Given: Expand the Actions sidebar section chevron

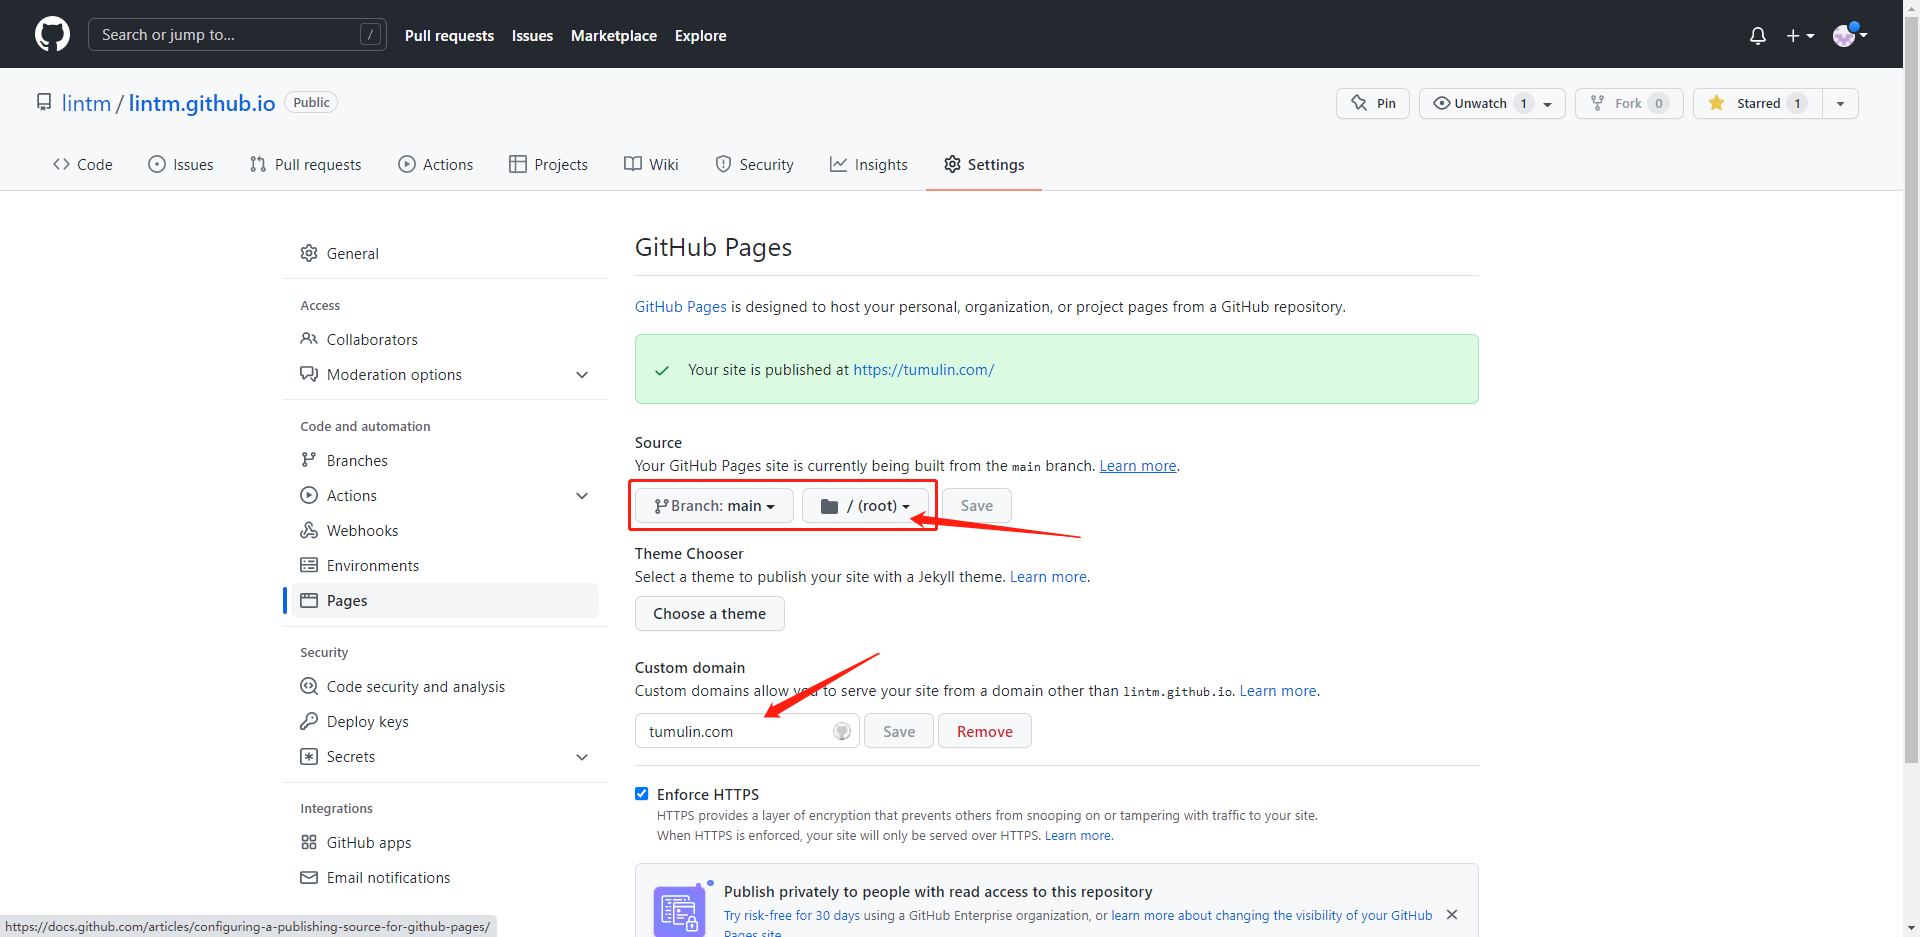Looking at the screenshot, I should pos(582,496).
